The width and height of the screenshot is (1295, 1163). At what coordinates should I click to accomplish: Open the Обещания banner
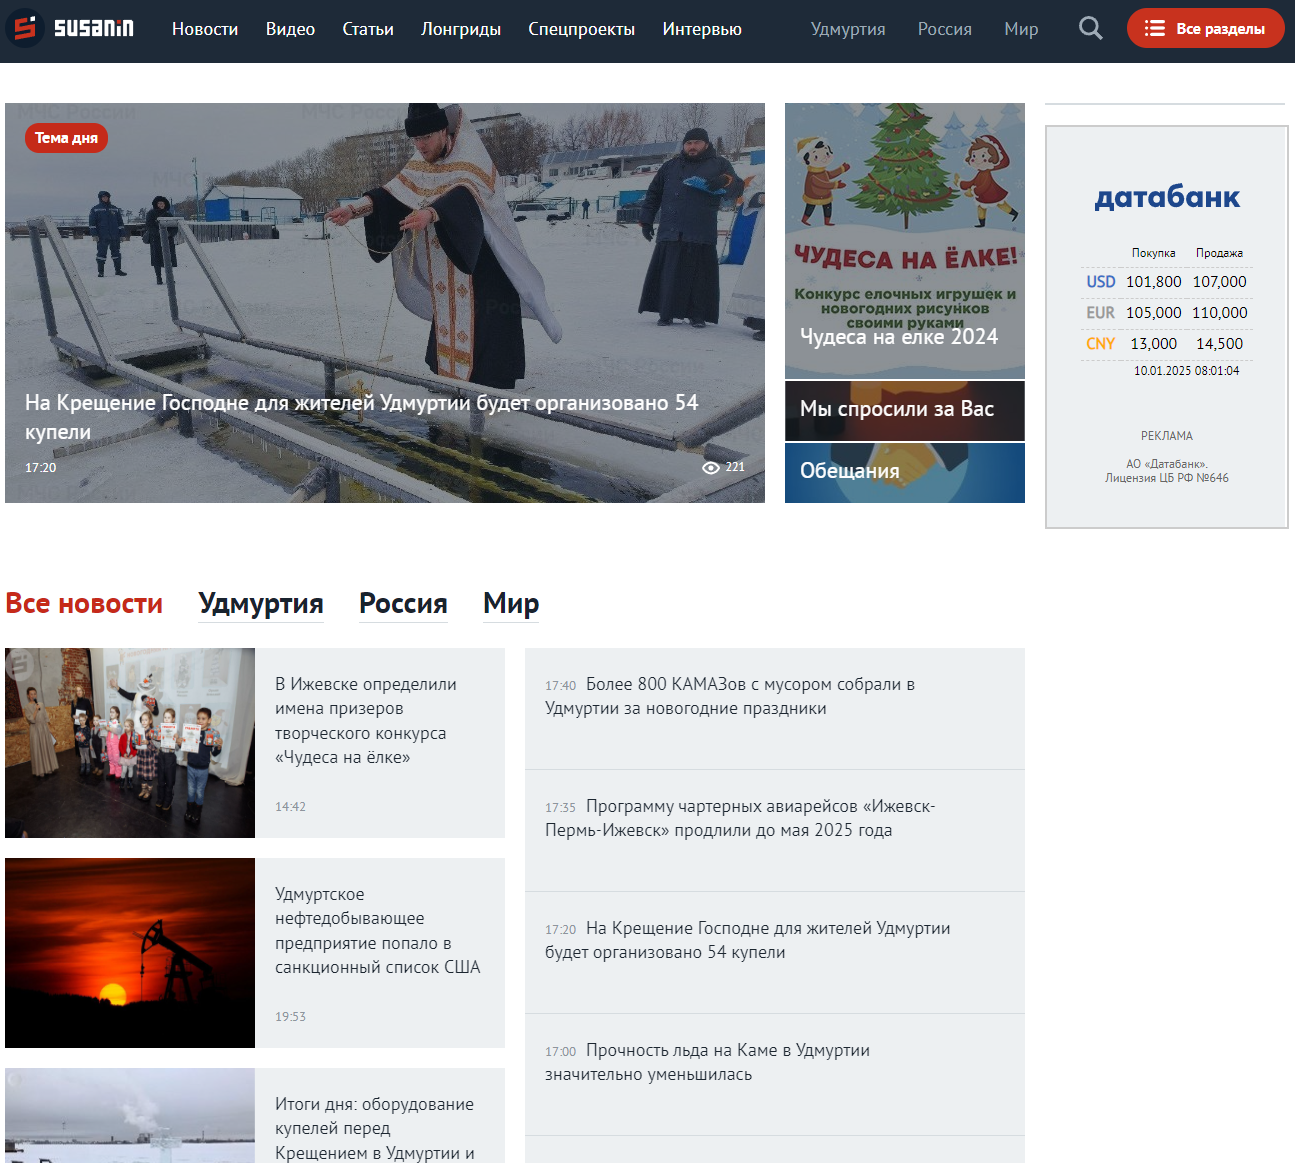[905, 473]
